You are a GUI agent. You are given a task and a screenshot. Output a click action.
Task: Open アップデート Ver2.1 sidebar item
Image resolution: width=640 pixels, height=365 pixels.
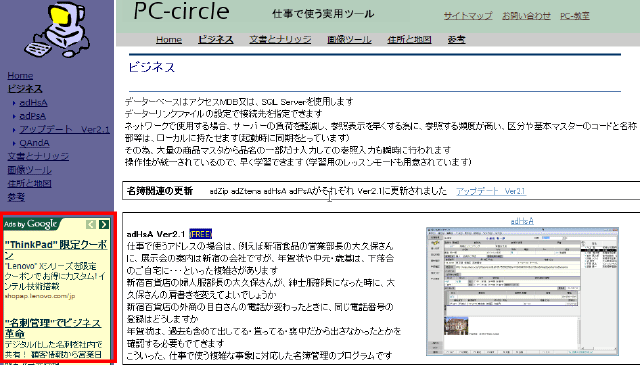64,129
